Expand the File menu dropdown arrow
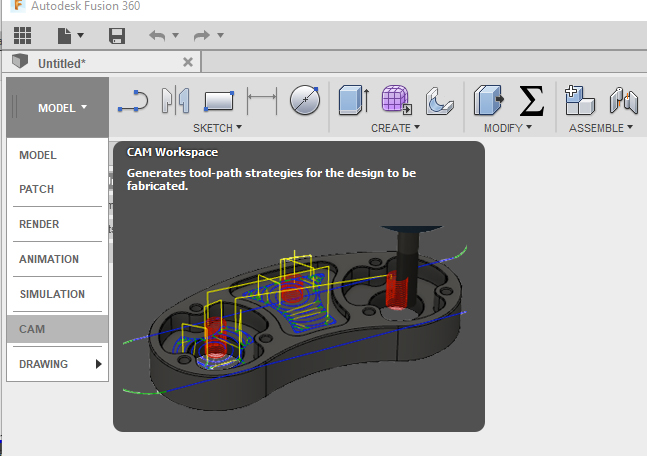Image resolution: width=647 pixels, height=456 pixels. [80, 35]
